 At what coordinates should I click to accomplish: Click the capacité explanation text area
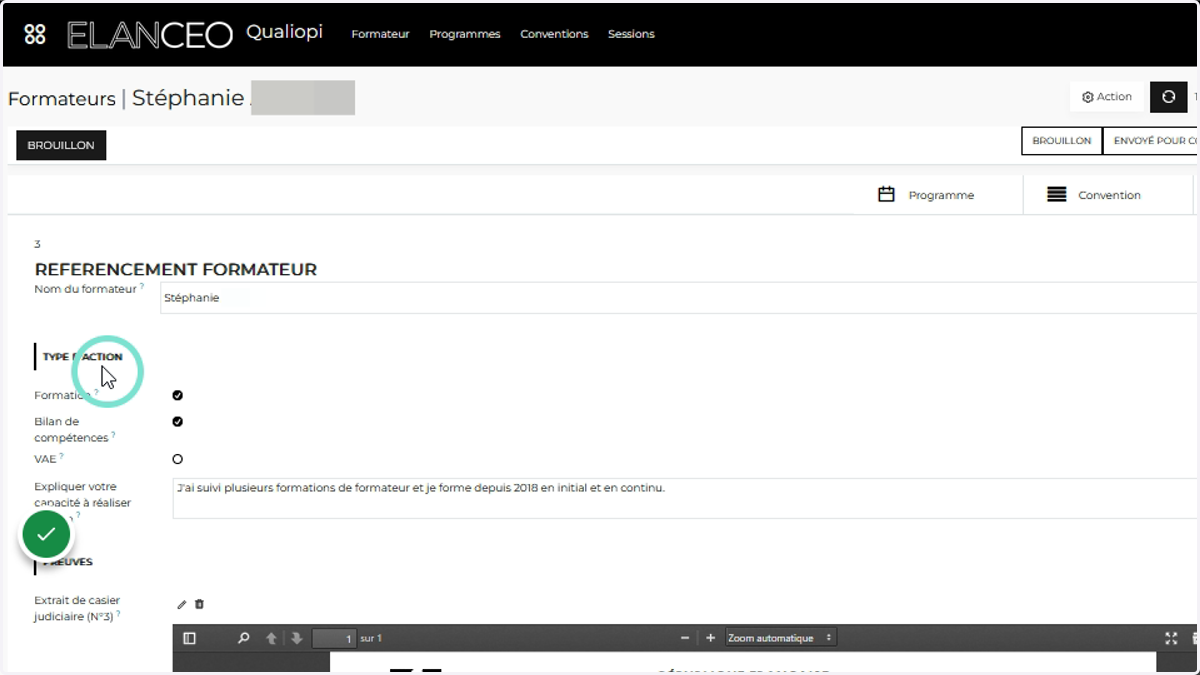coord(686,498)
